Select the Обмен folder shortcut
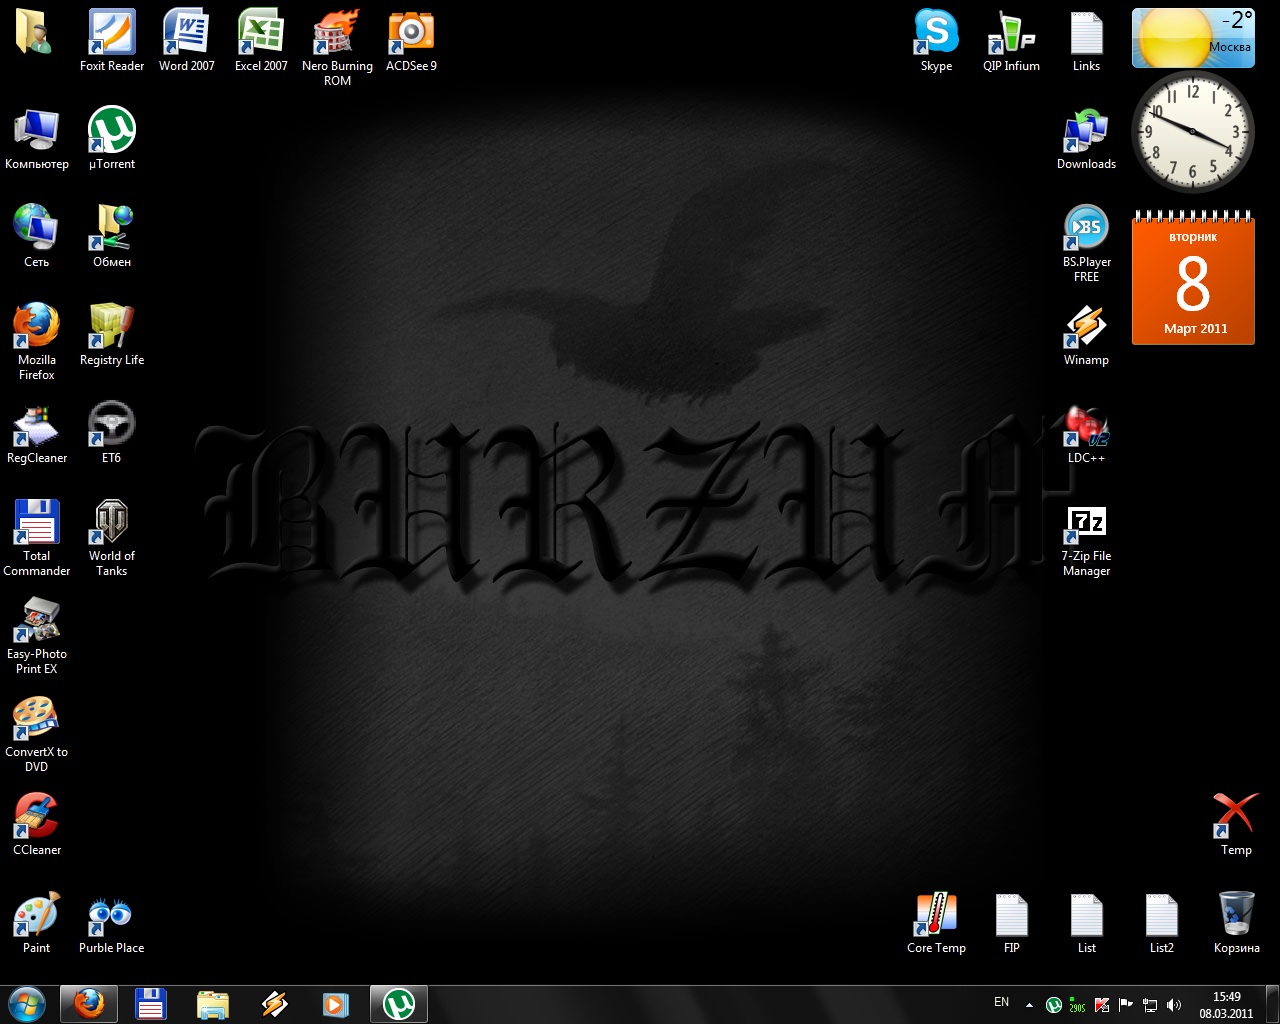Viewport: 1280px width, 1024px height. pyautogui.click(x=112, y=237)
